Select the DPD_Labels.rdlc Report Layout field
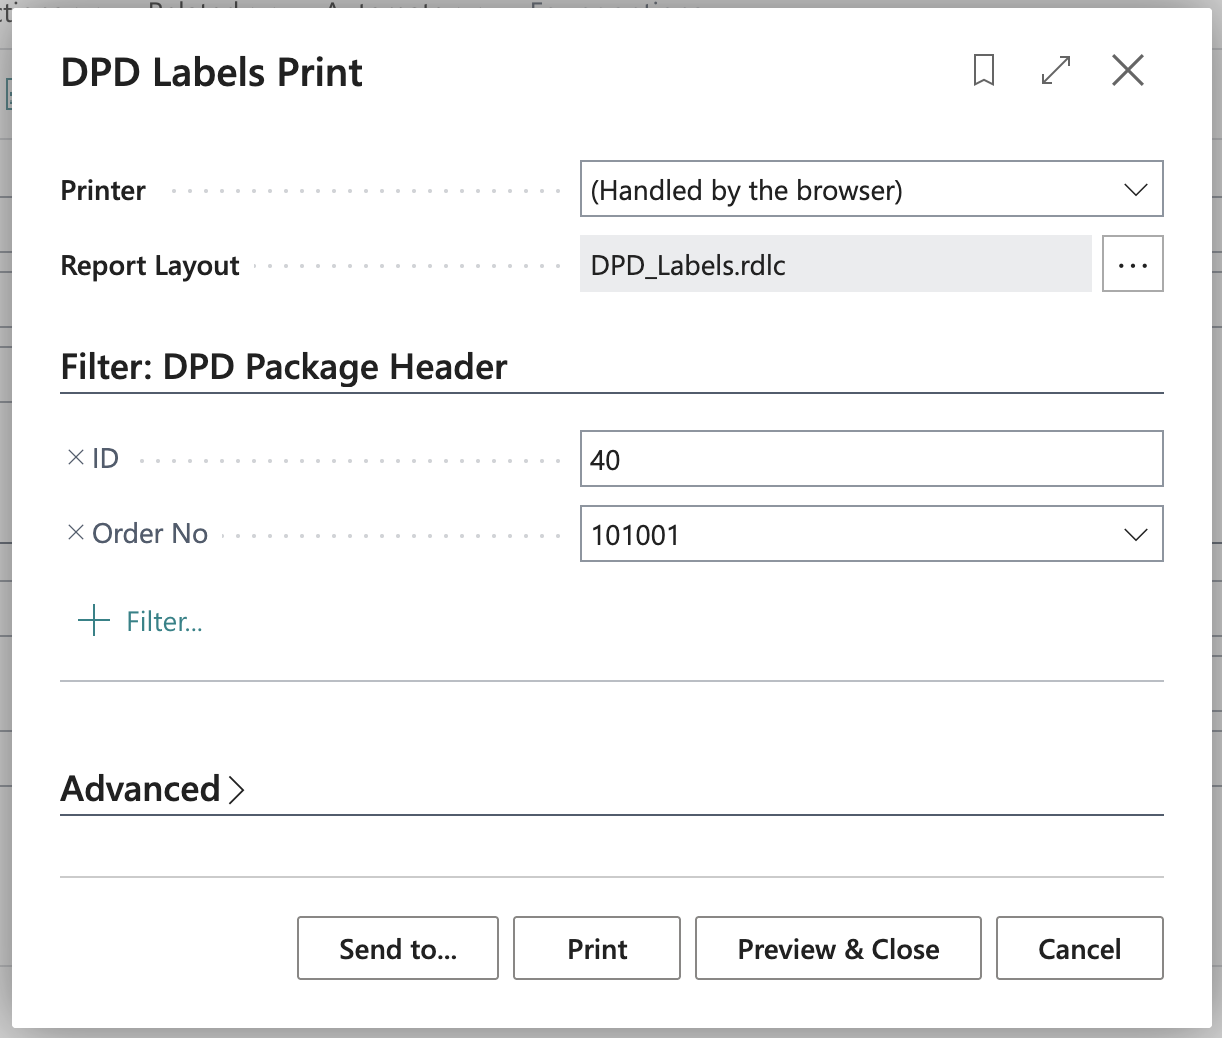 [x=835, y=265]
